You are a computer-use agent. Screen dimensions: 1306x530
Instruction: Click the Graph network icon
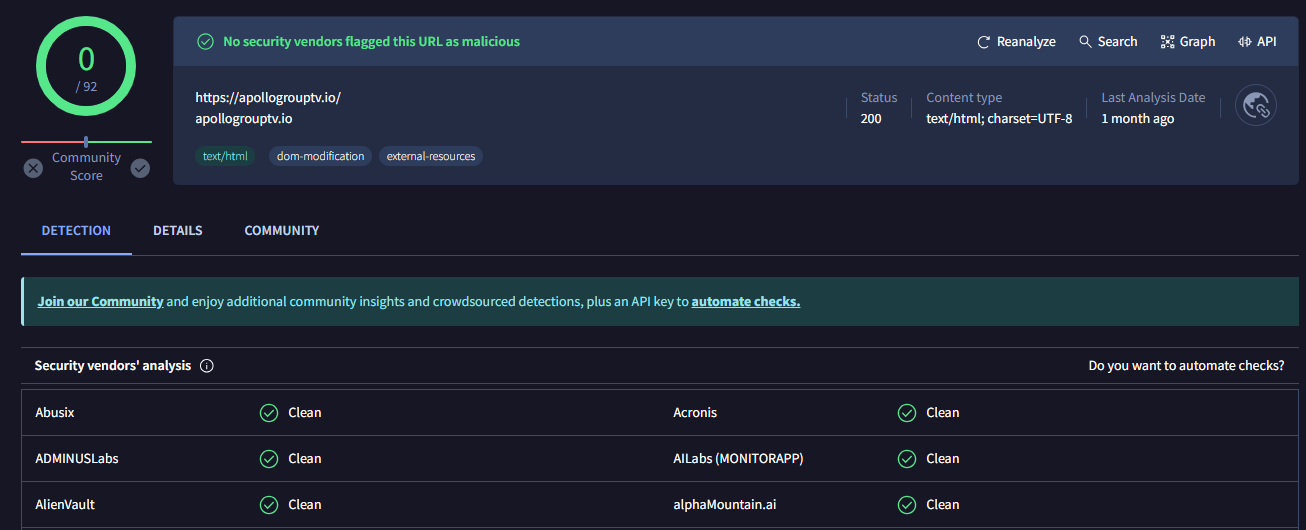[x=1167, y=42]
